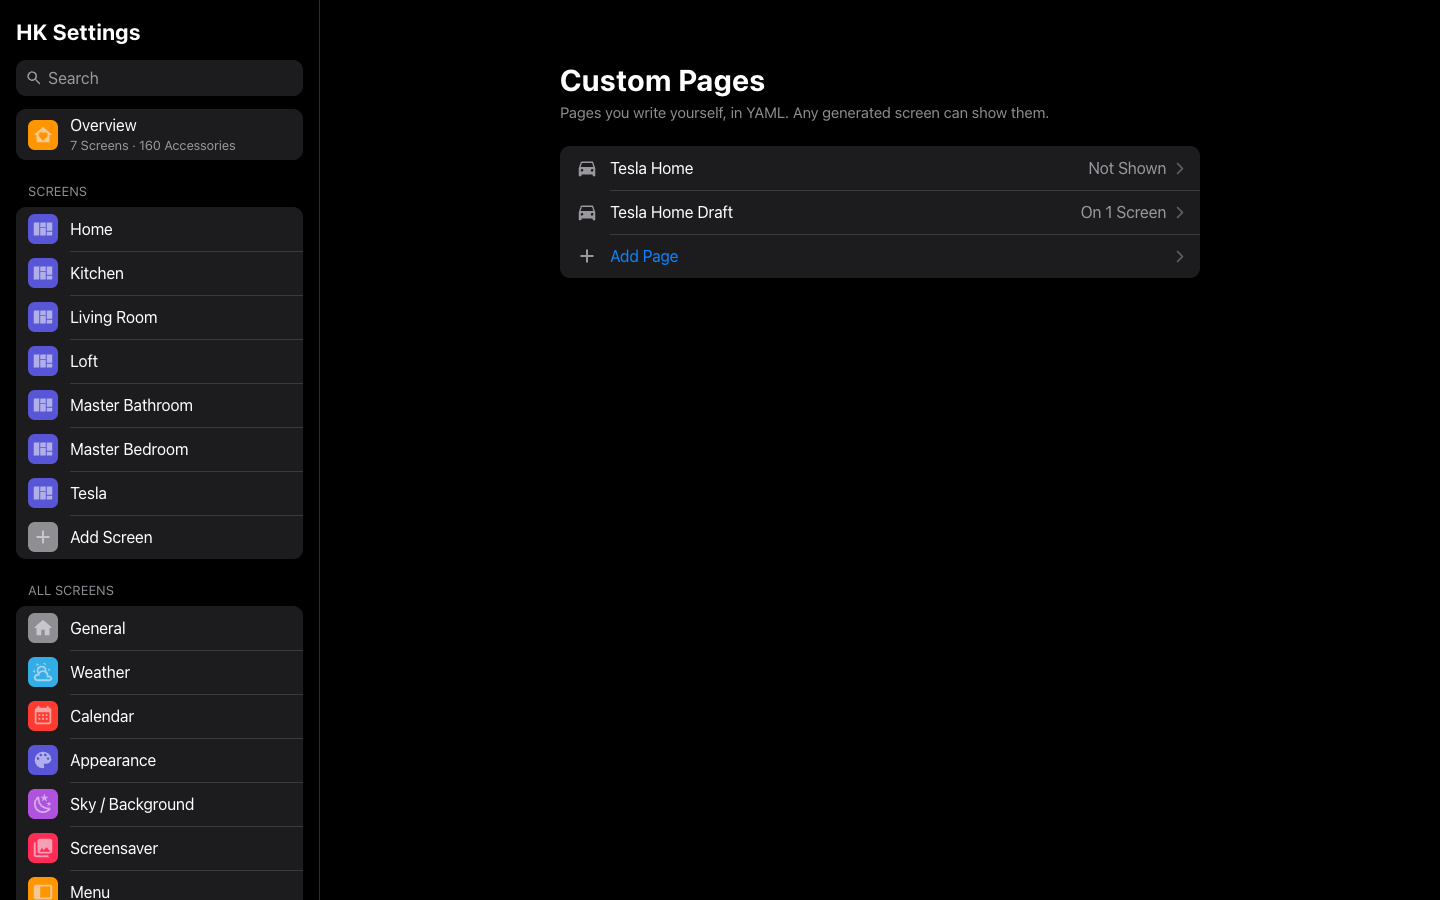Open Screensaver photos icon
1440x900 pixels.
[43, 848]
